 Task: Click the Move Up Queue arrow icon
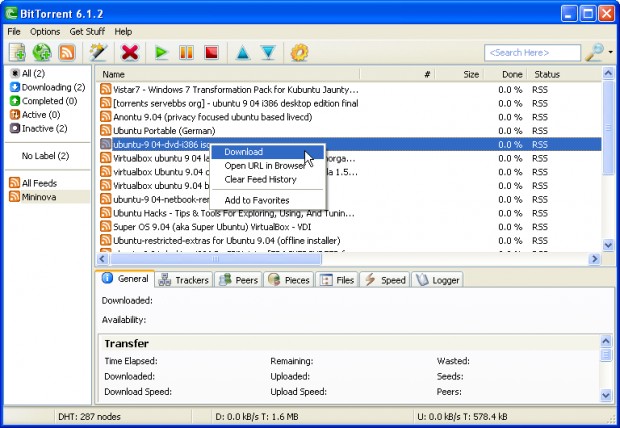243,53
